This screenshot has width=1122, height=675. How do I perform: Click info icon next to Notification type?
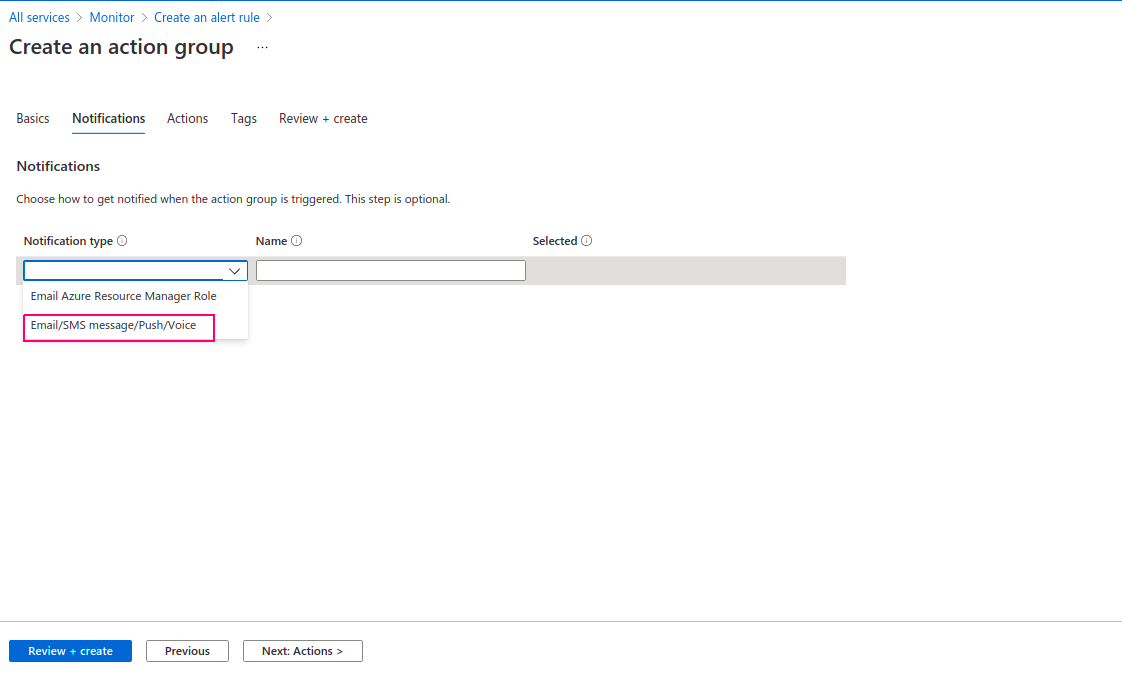[x=122, y=241]
